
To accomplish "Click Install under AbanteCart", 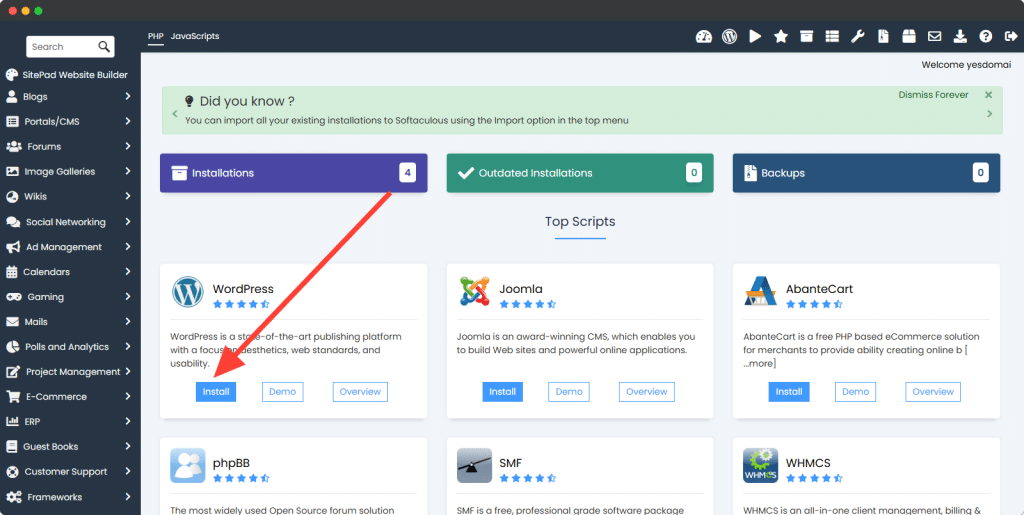I will coord(789,392).
